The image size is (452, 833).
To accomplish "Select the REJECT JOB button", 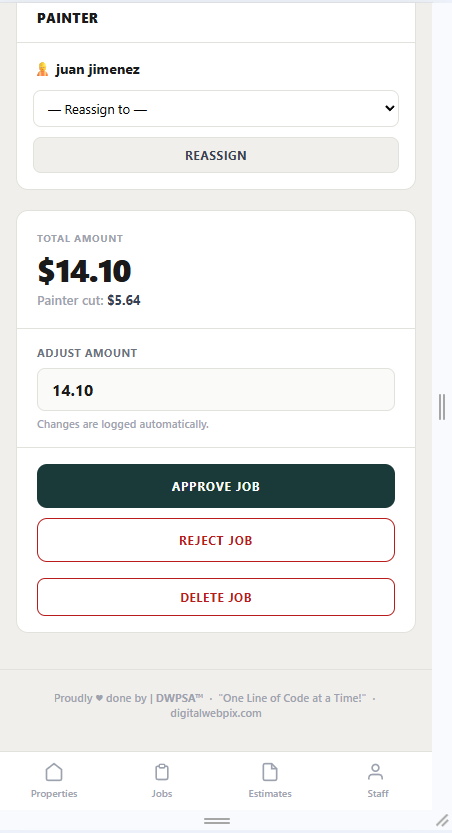I will (x=216, y=540).
